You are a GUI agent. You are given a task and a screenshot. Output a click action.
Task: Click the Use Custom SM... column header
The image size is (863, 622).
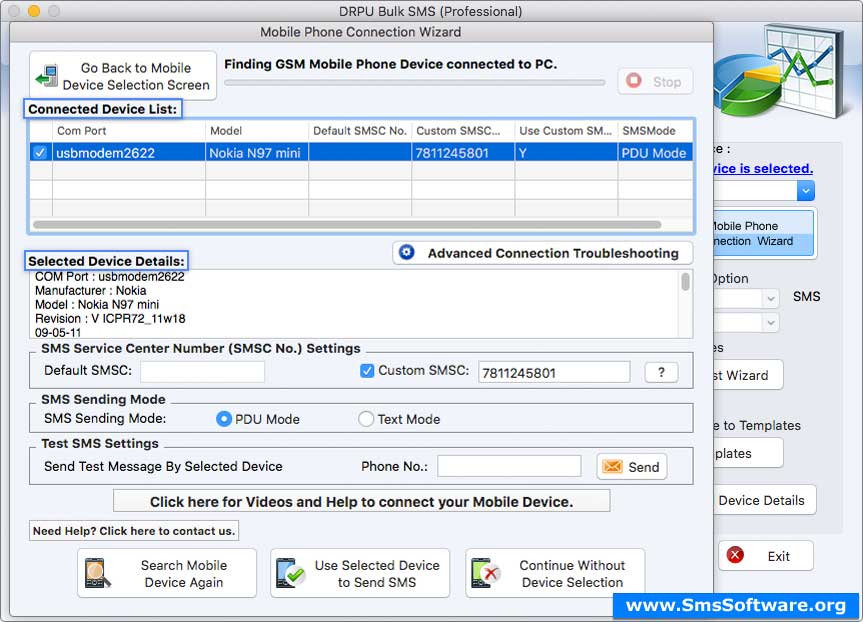coord(566,131)
